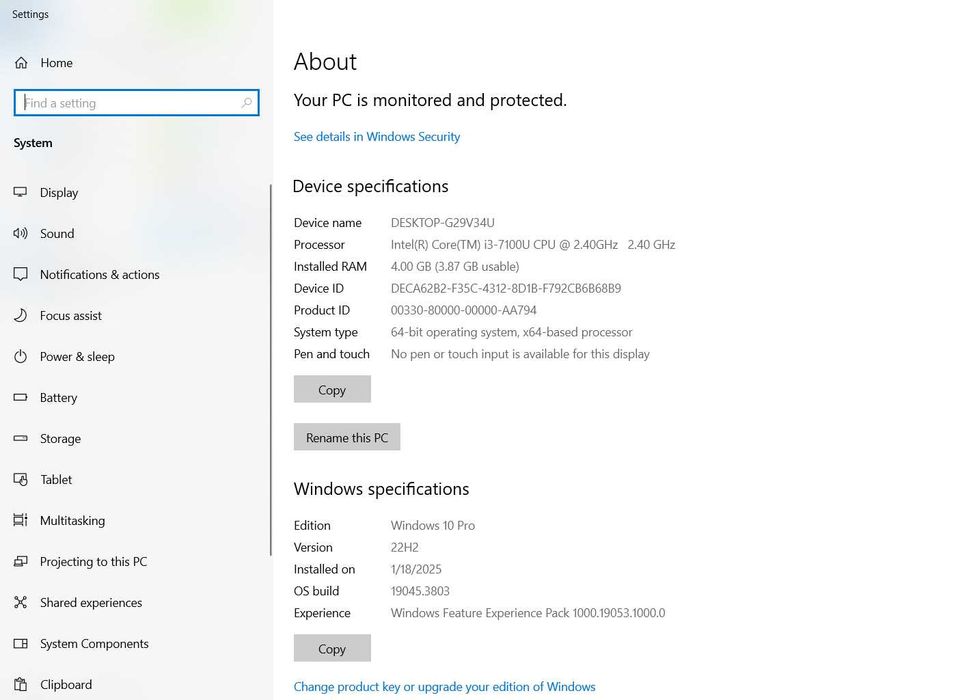Click Rename this PC button

point(347,437)
